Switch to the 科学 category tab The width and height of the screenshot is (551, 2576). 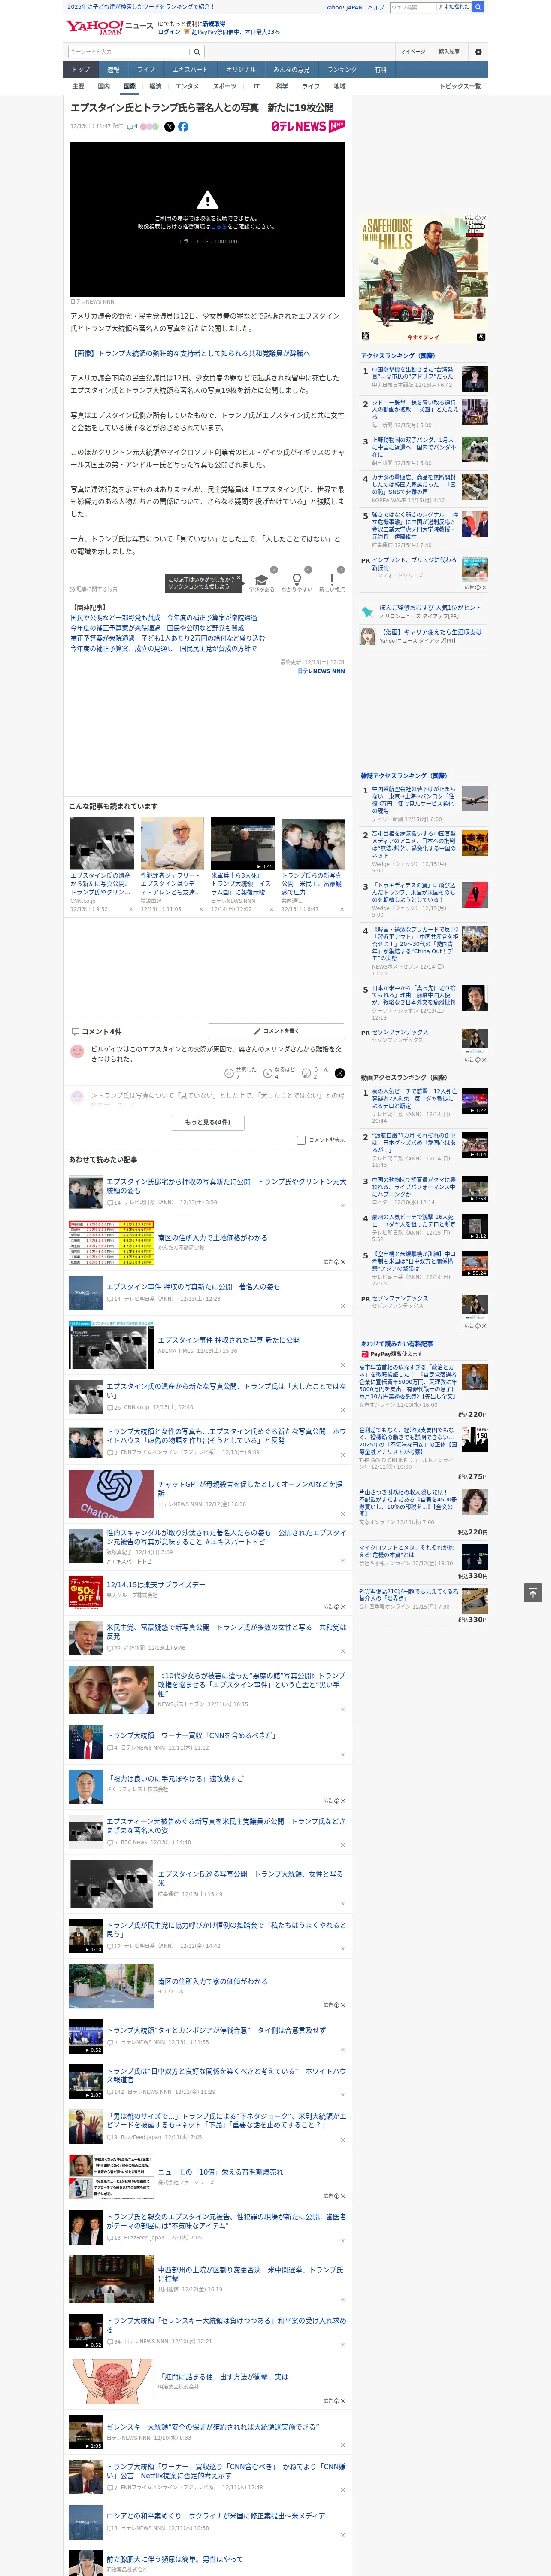[x=282, y=86]
